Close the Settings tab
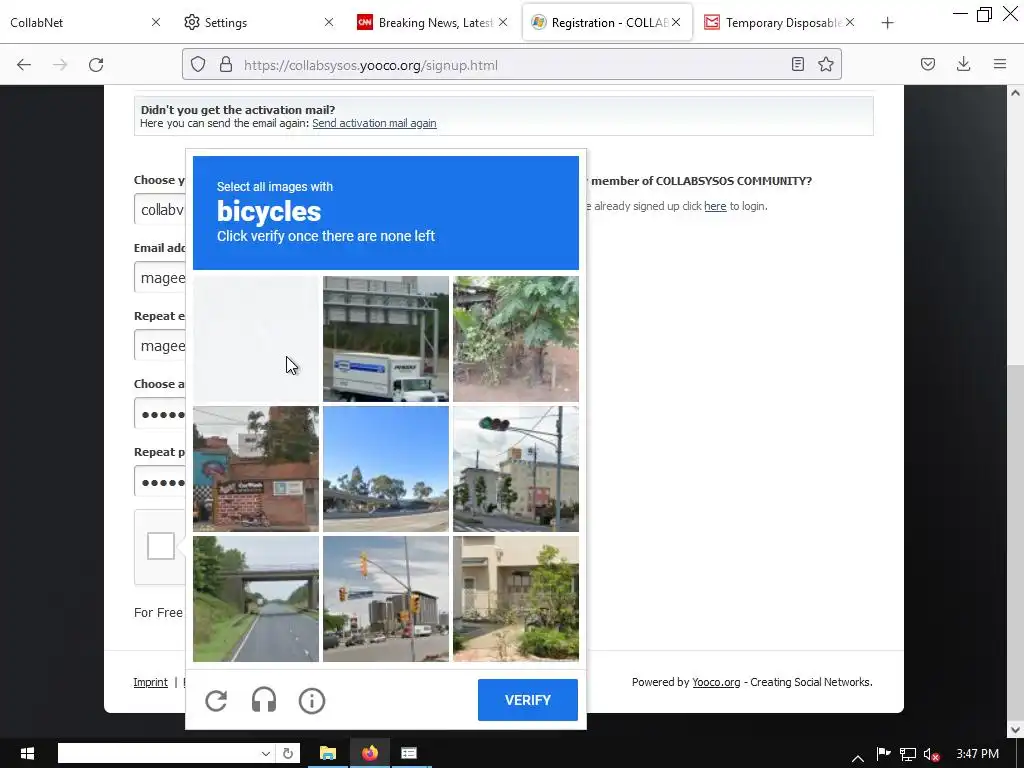 pyautogui.click(x=329, y=22)
